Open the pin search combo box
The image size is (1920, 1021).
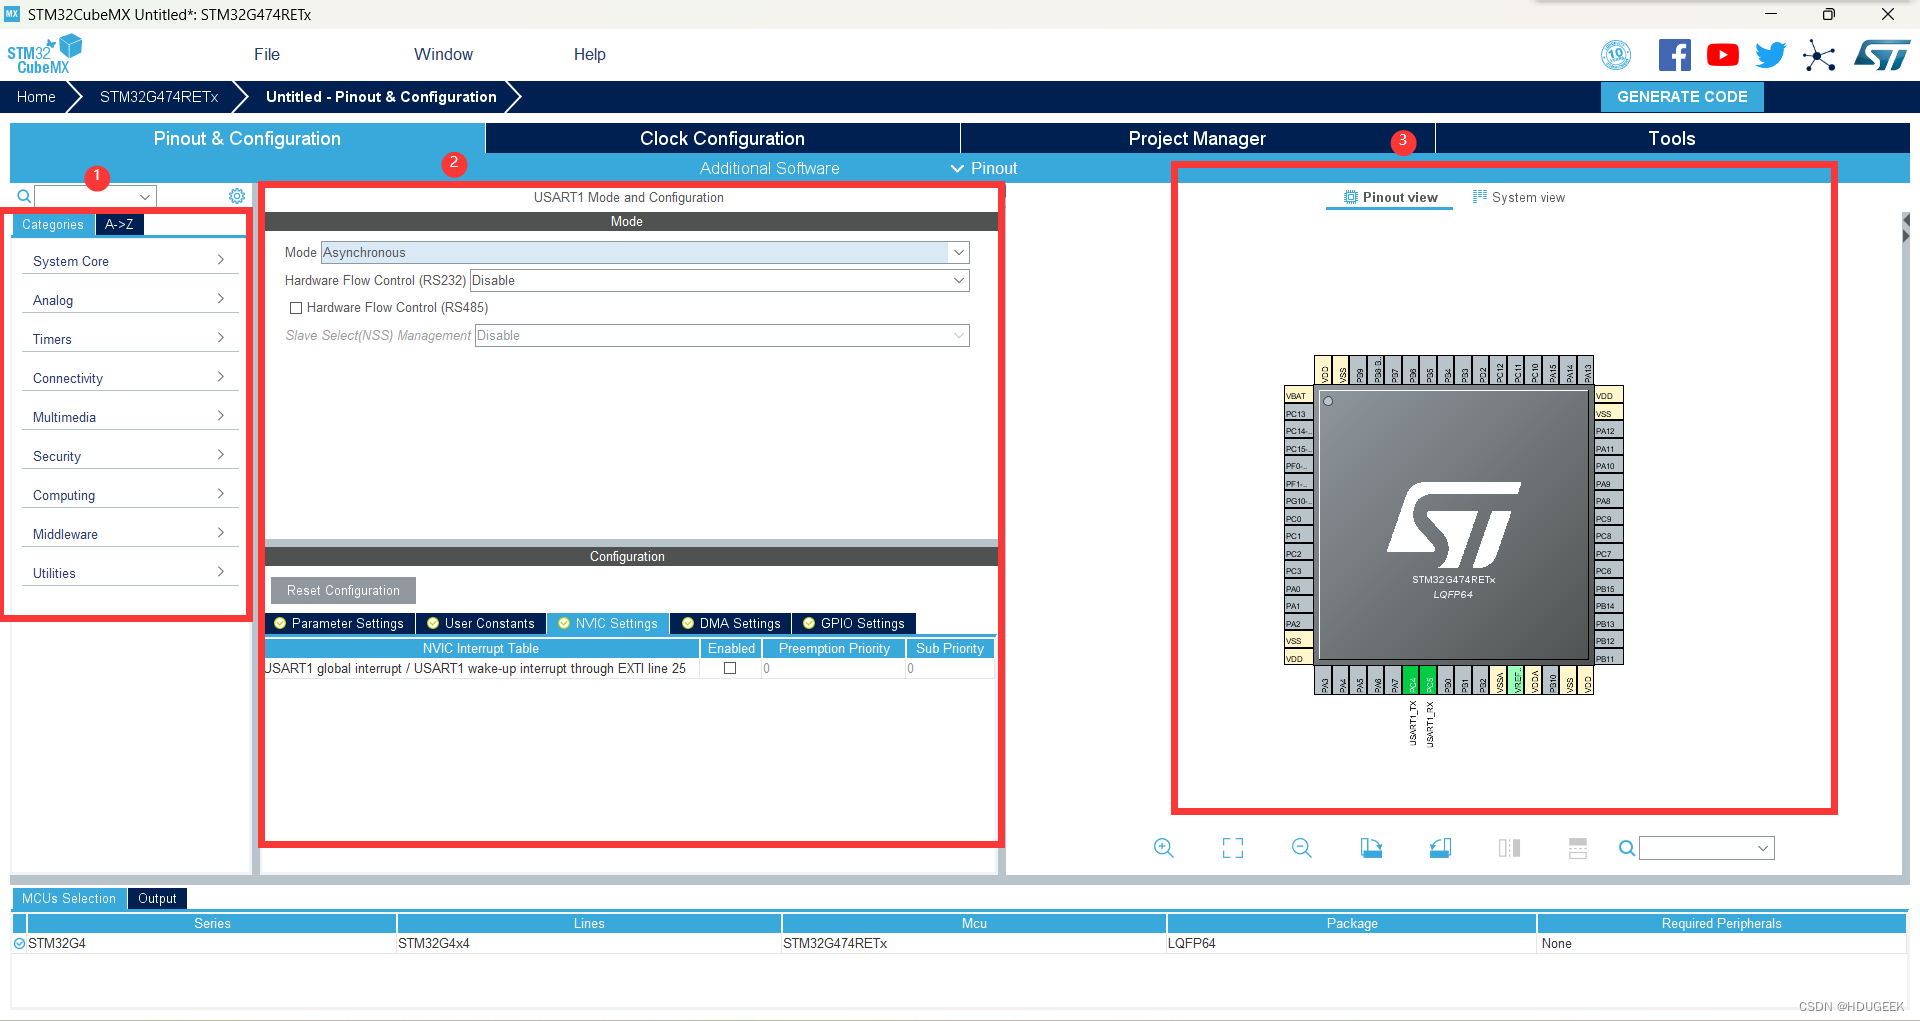(1706, 848)
